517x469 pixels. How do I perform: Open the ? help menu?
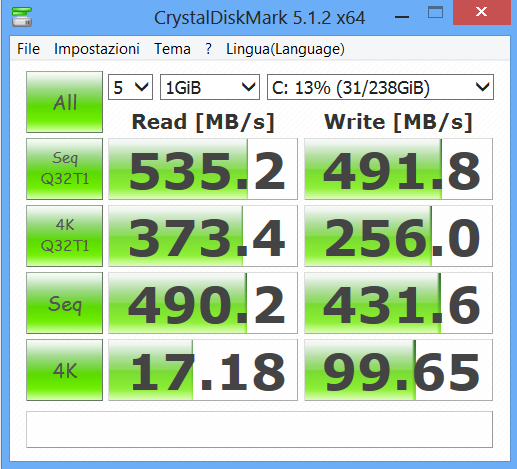click(x=209, y=49)
